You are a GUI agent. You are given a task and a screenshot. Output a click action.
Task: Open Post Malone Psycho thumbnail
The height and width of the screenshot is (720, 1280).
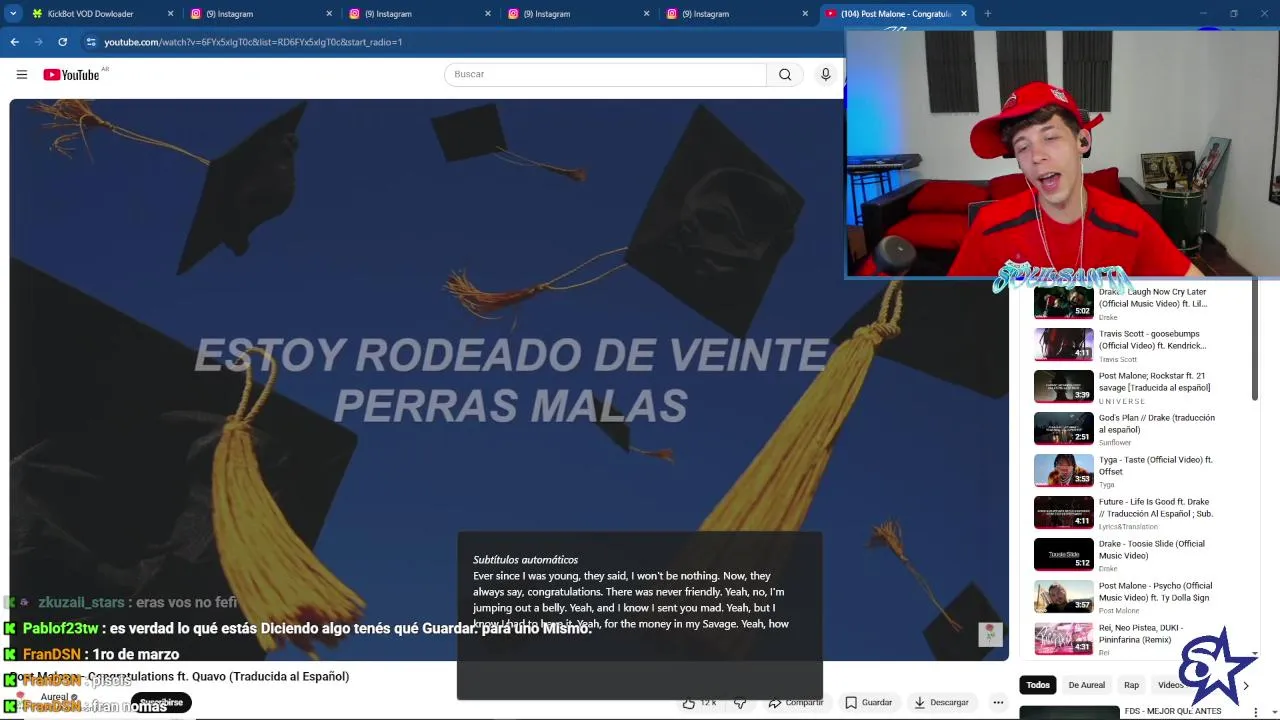1063,596
